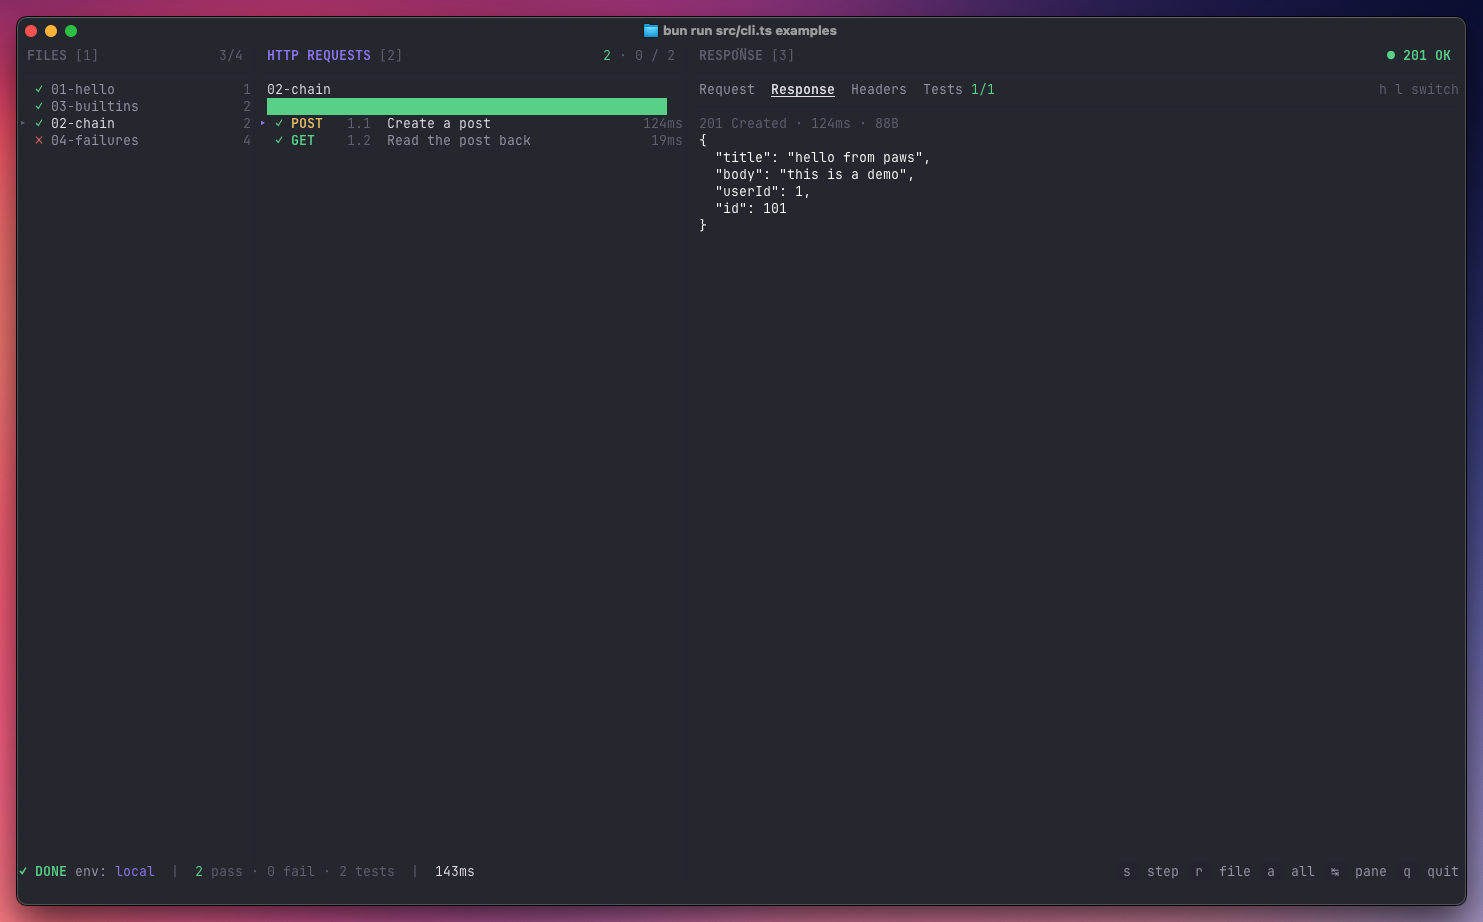
Task: Click the 124ms duration on POST row
Action: point(663,124)
